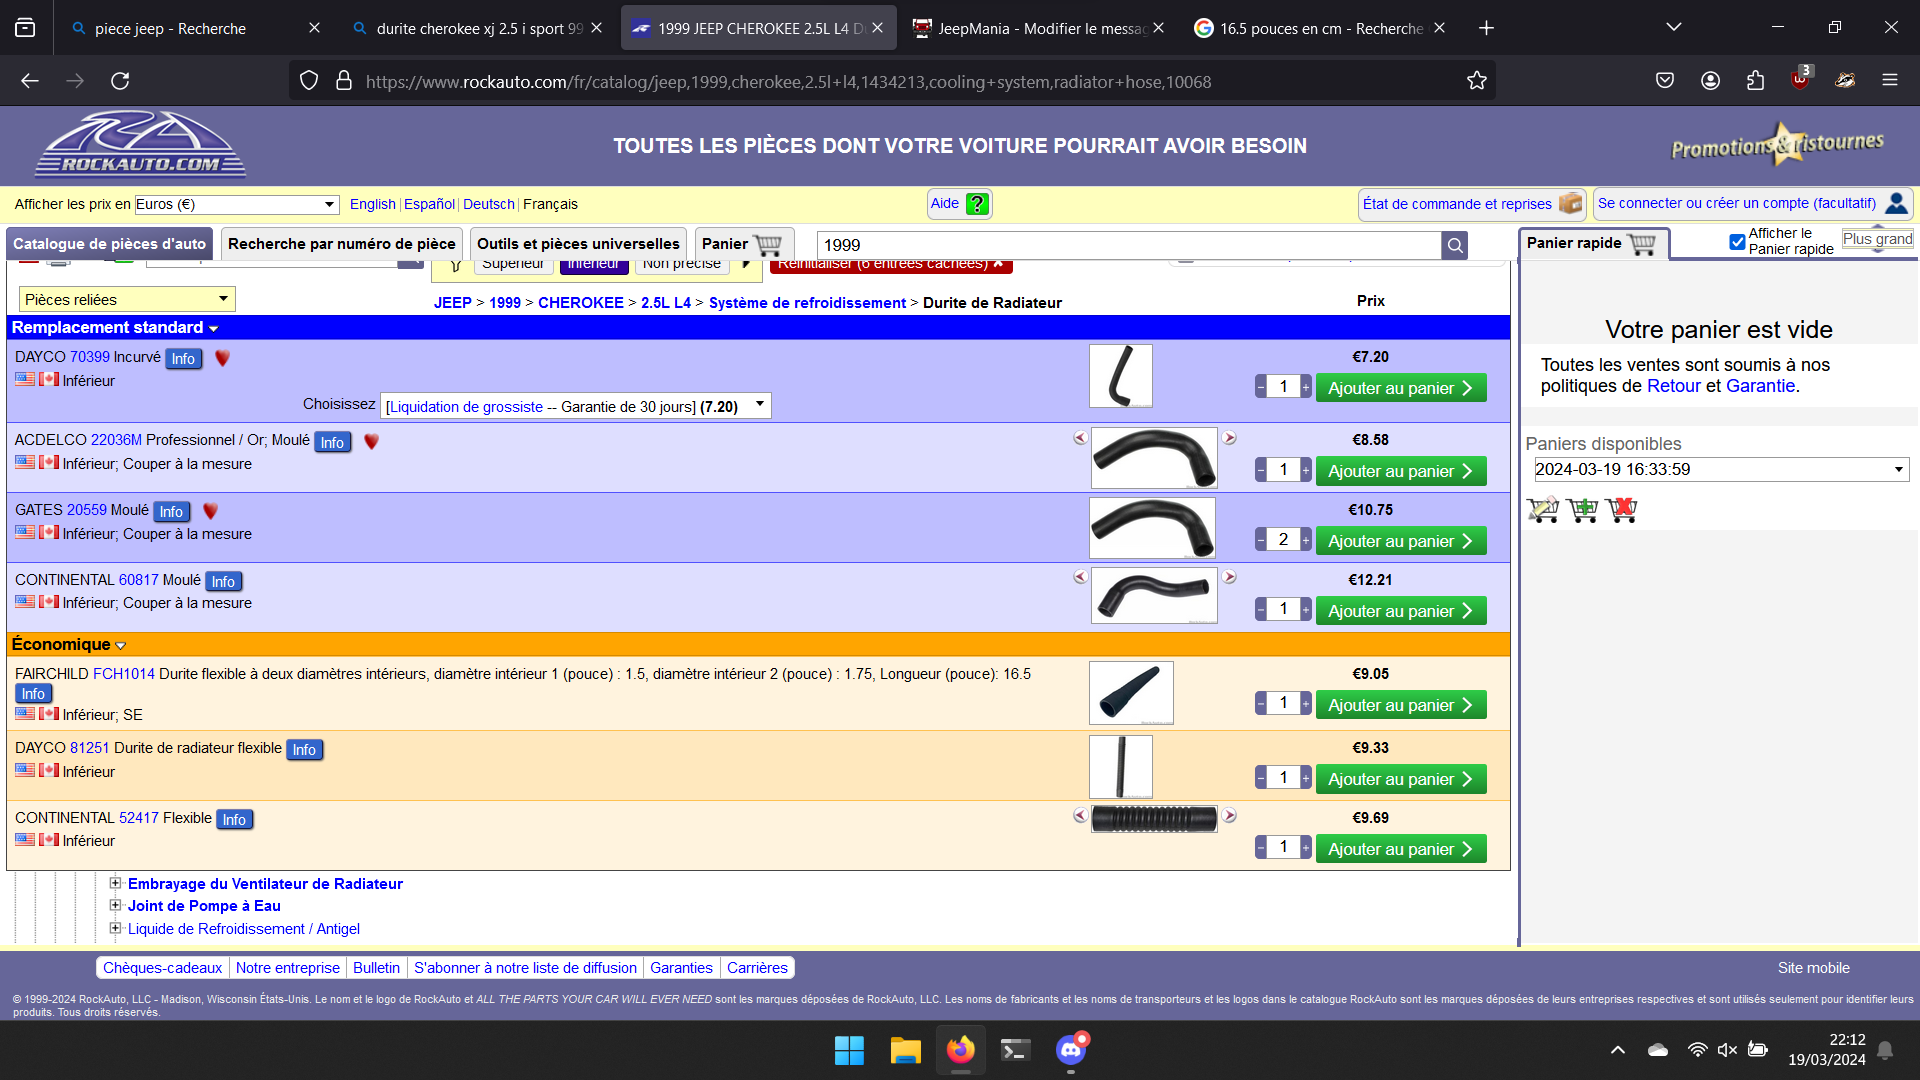Image resolution: width=1920 pixels, height=1080 pixels.
Task: Click Firefox reload page button
Action: pyautogui.click(x=120, y=81)
